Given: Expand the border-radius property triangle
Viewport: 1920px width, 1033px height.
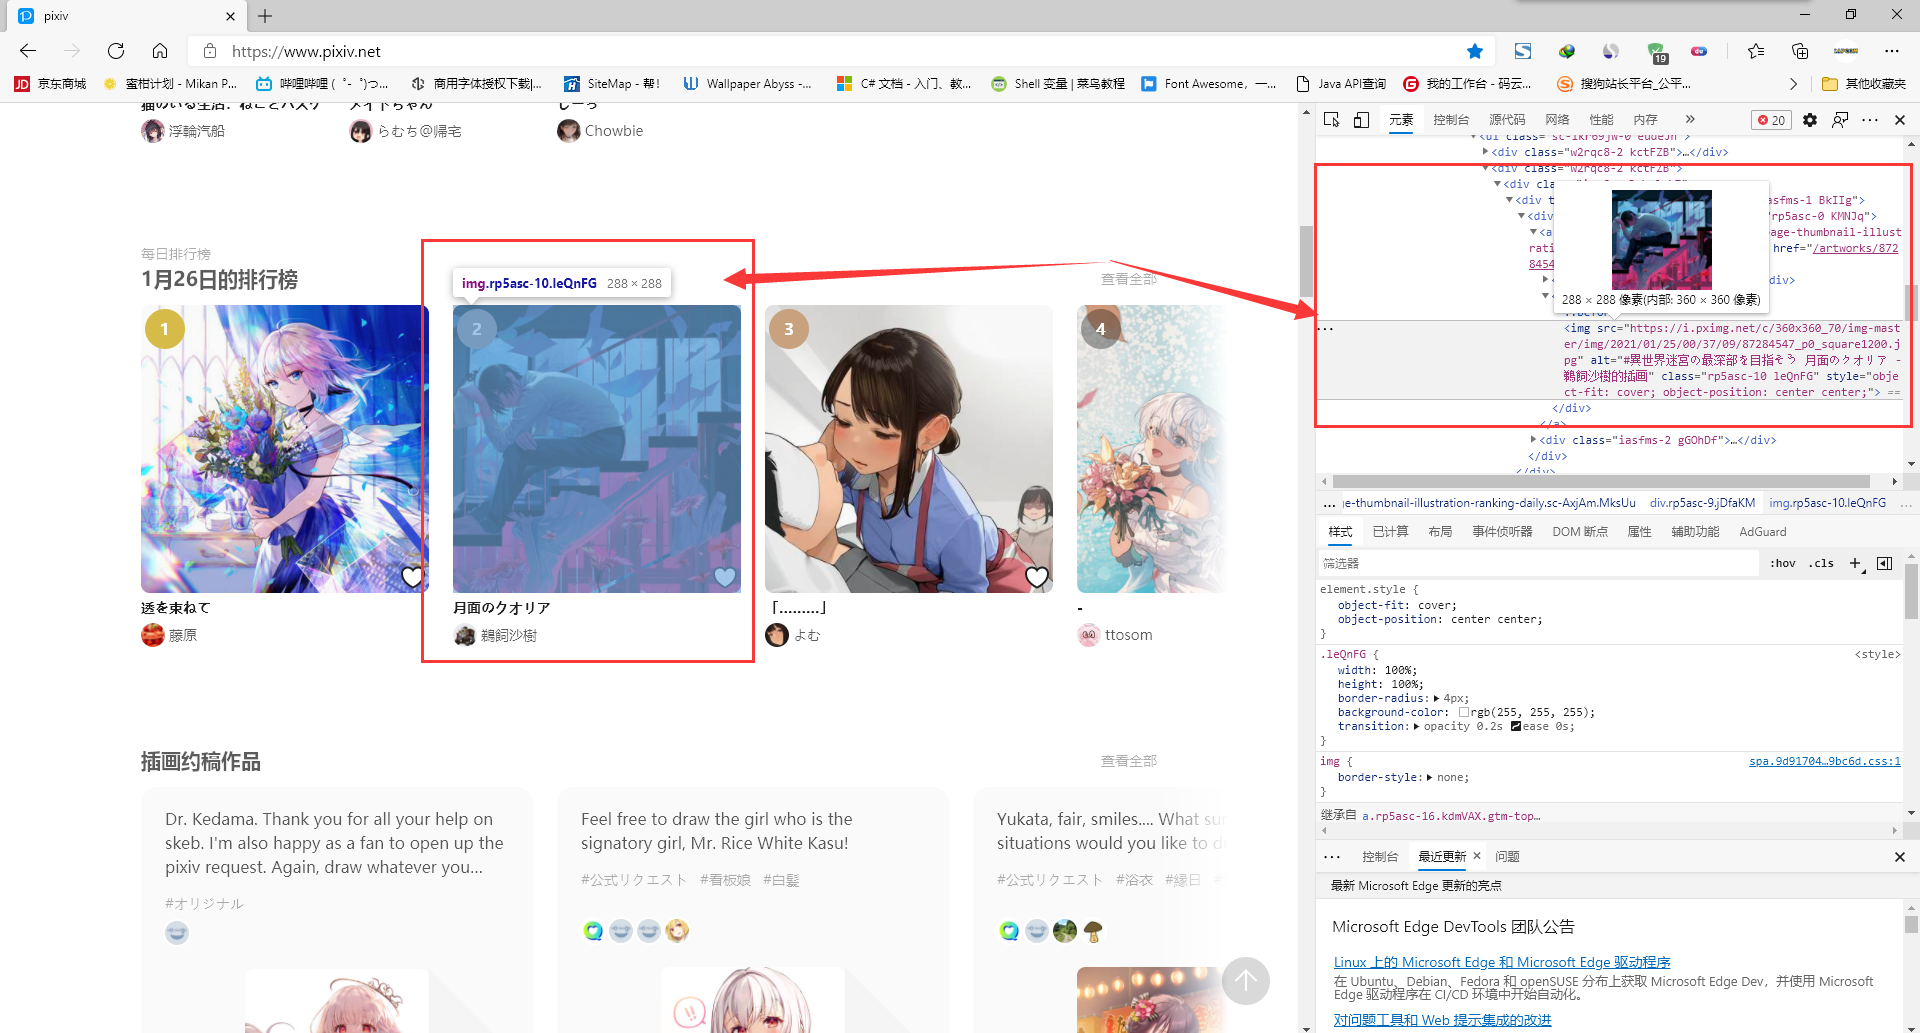Looking at the screenshot, I should coord(1436,699).
